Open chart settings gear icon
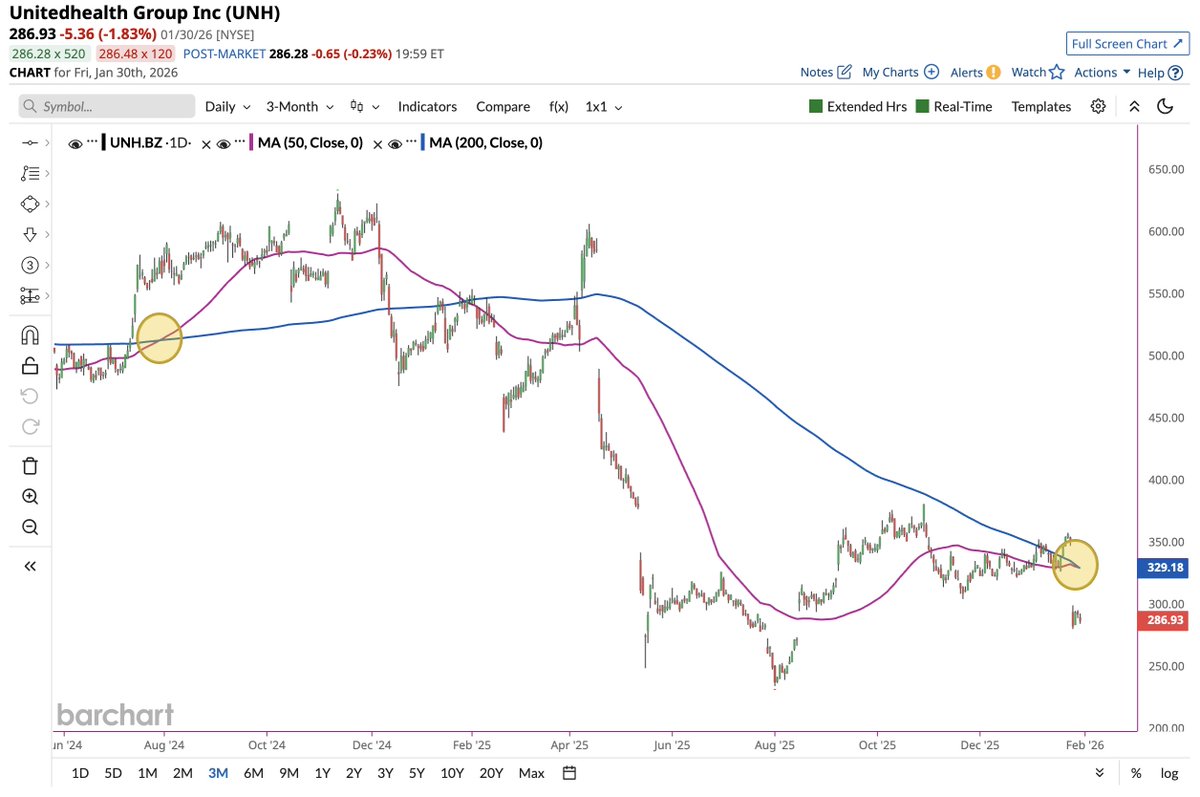The image size is (1200, 797). (1098, 107)
